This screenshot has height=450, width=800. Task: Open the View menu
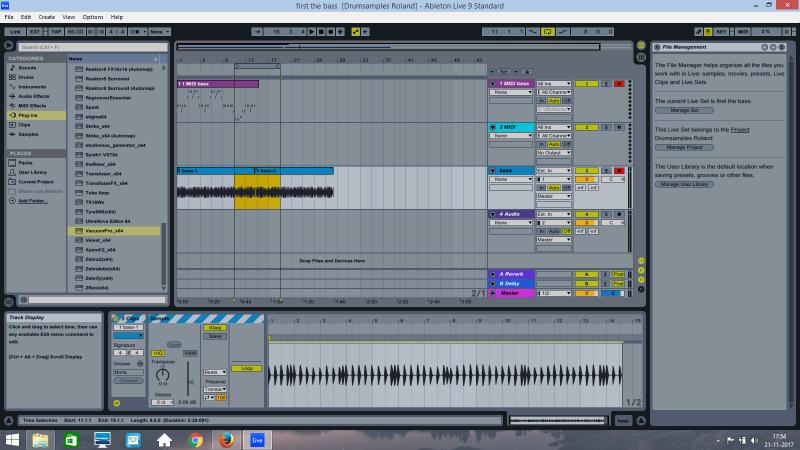[68, 17]
